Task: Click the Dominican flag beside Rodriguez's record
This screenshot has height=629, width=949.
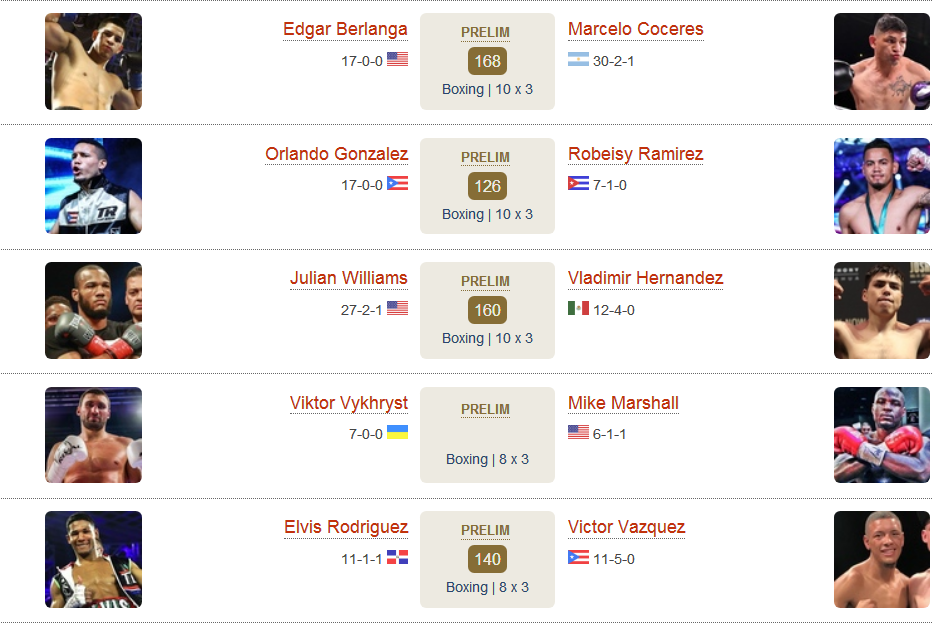Action: (398, 557)
